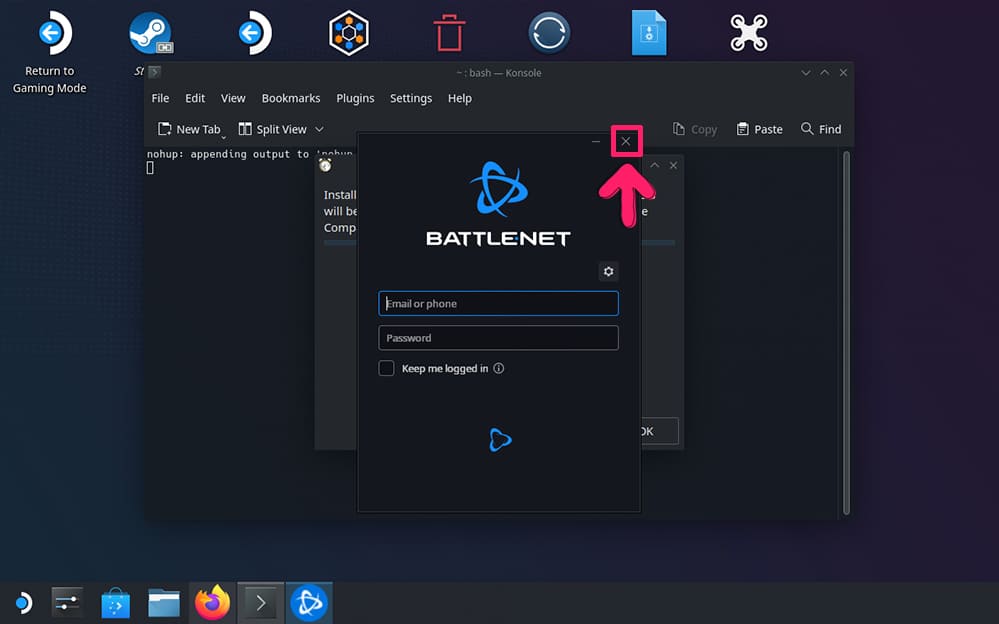
Task: Launch Discover store from the taskbar
Action: [x=115, y=602]
